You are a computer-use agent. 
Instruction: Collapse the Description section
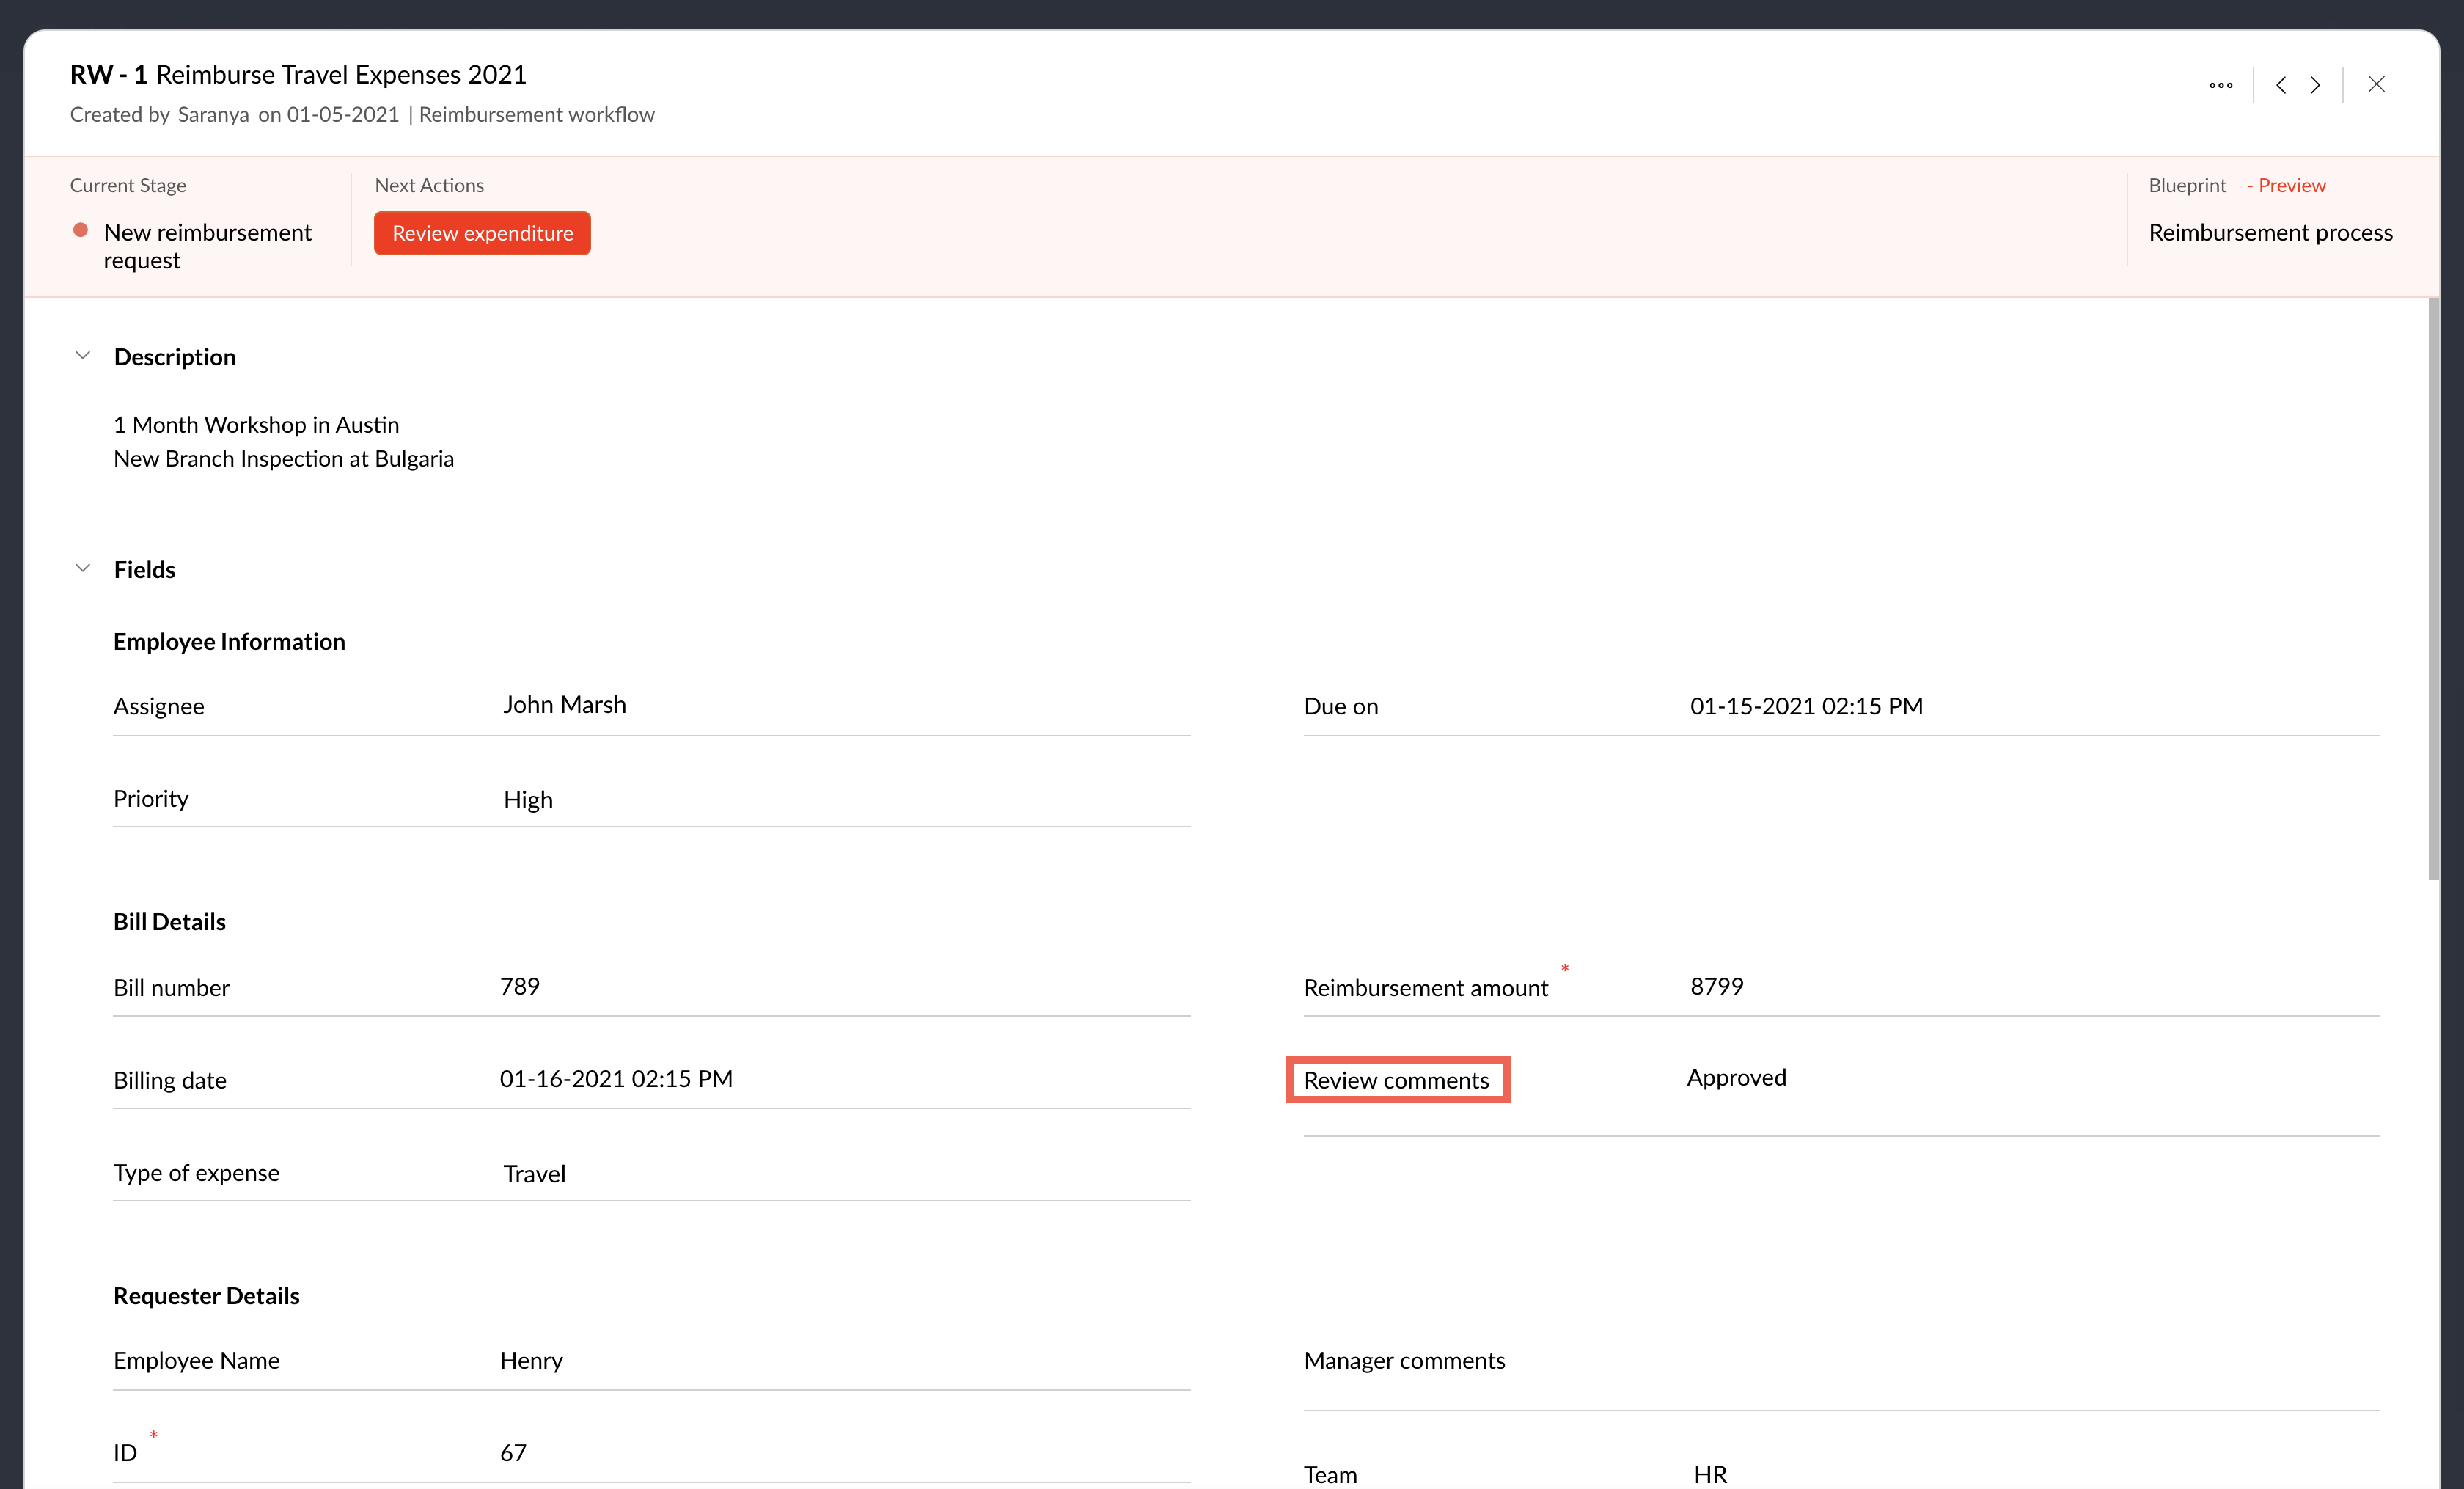[x=83, y=356]
